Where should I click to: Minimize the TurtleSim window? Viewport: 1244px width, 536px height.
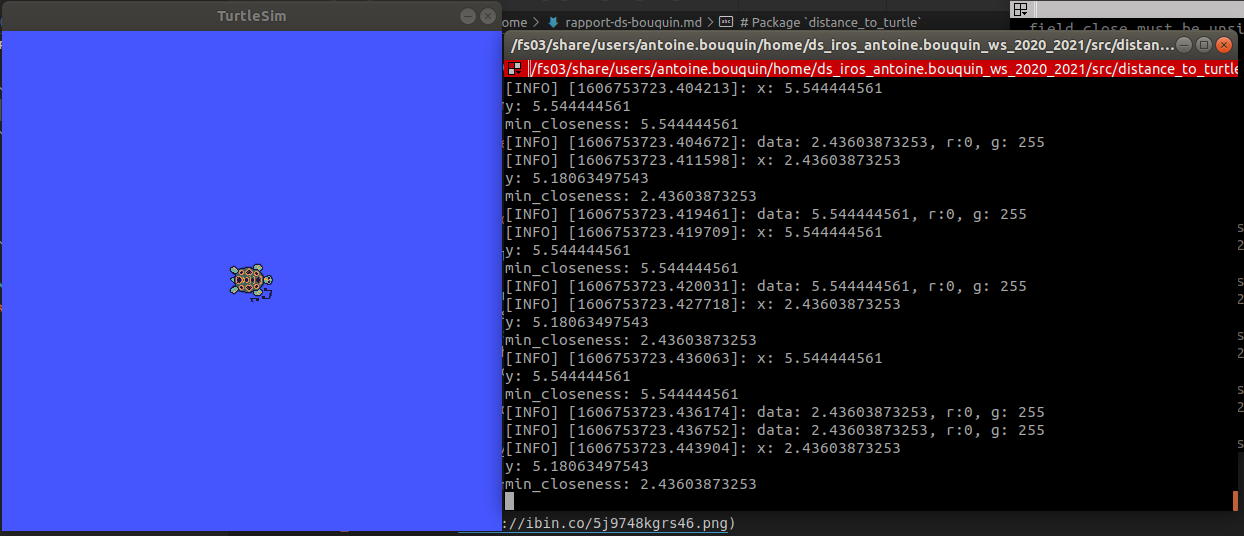tap(468, 16)
